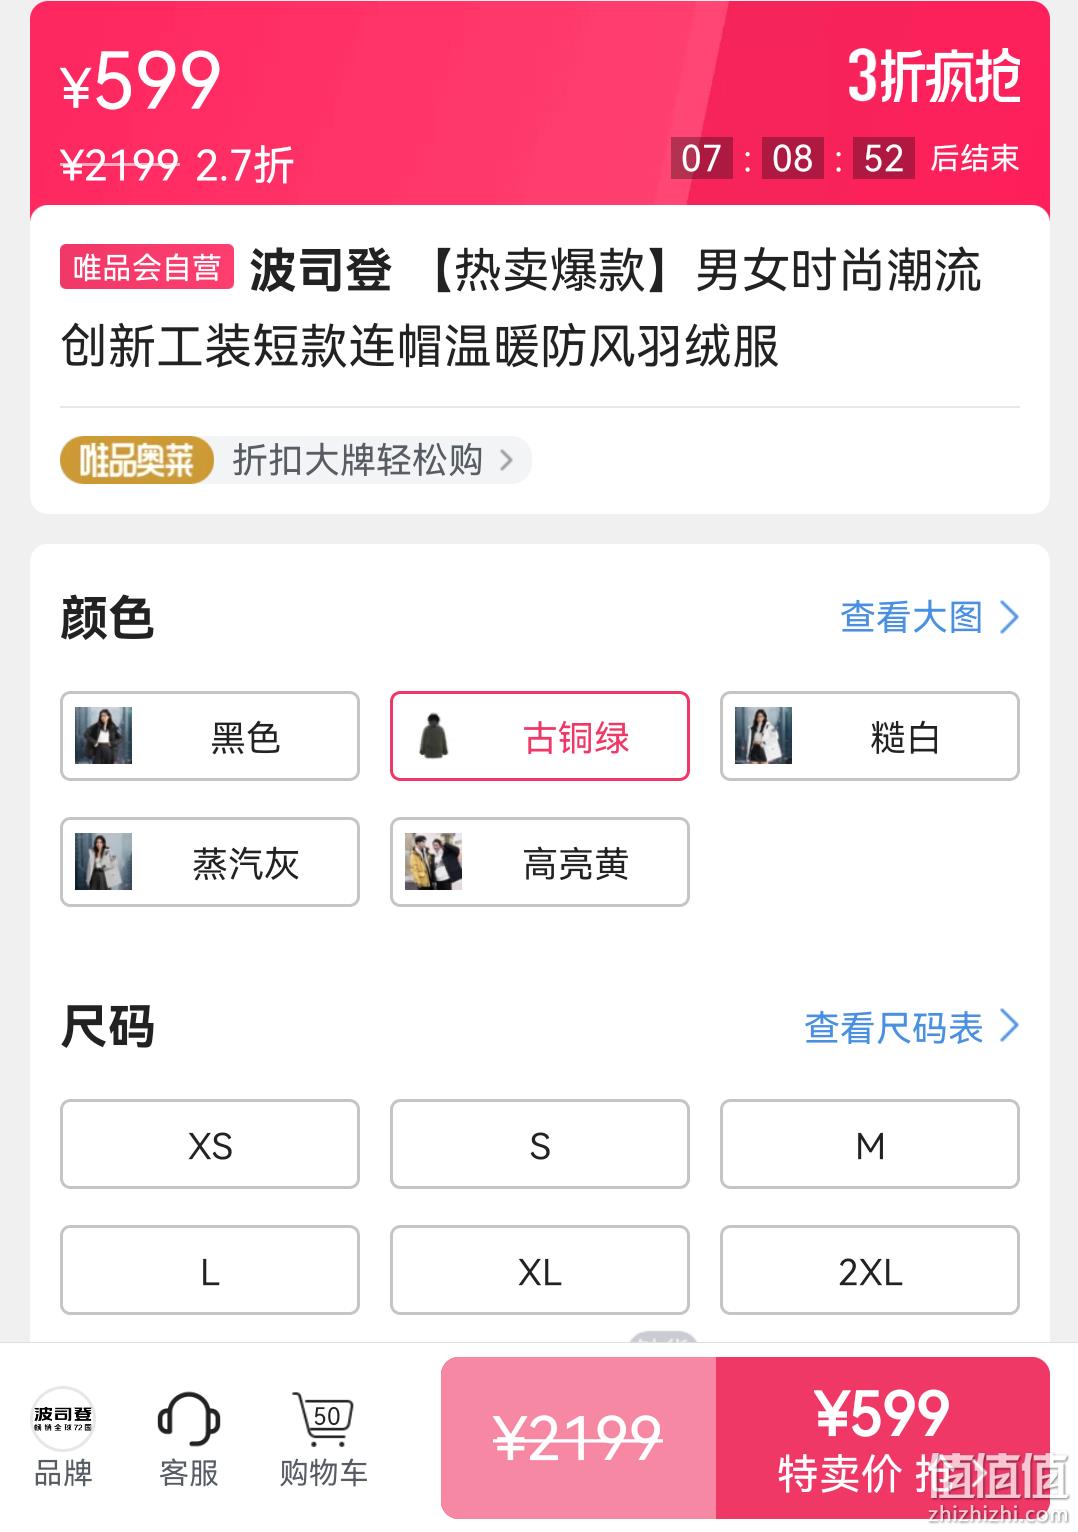Expand 折扣大牌轻松购 arrow
1078x1532 pixels.
point(507,461)
